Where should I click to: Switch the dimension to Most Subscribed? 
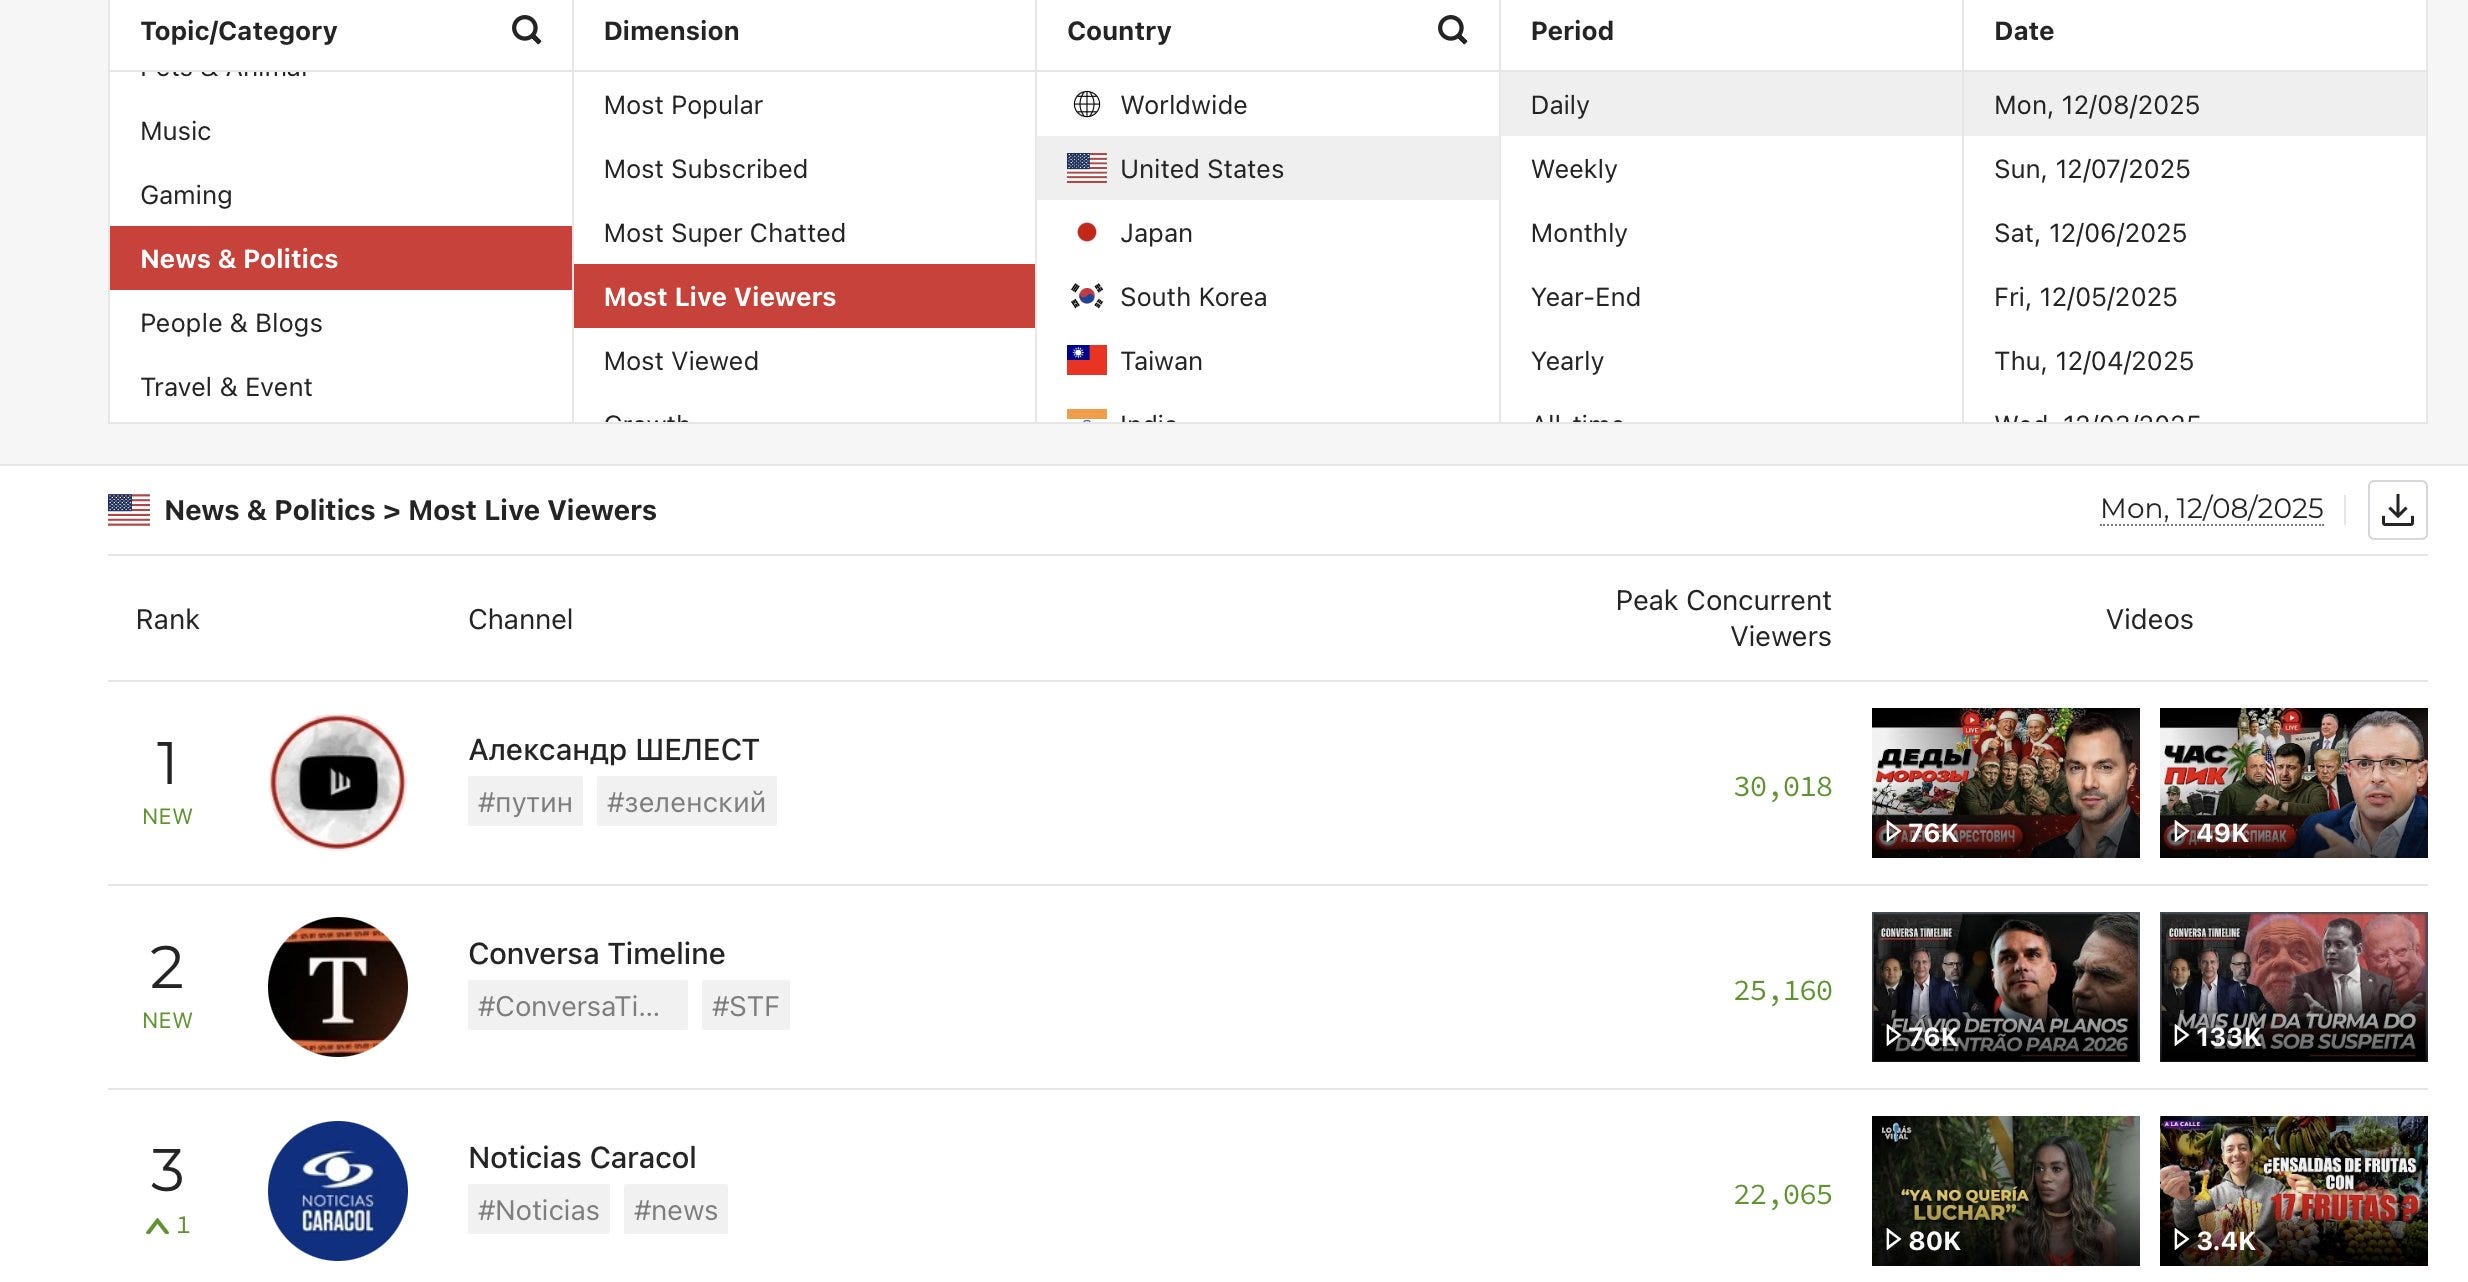pyautogui.click(x=705, y=169)
